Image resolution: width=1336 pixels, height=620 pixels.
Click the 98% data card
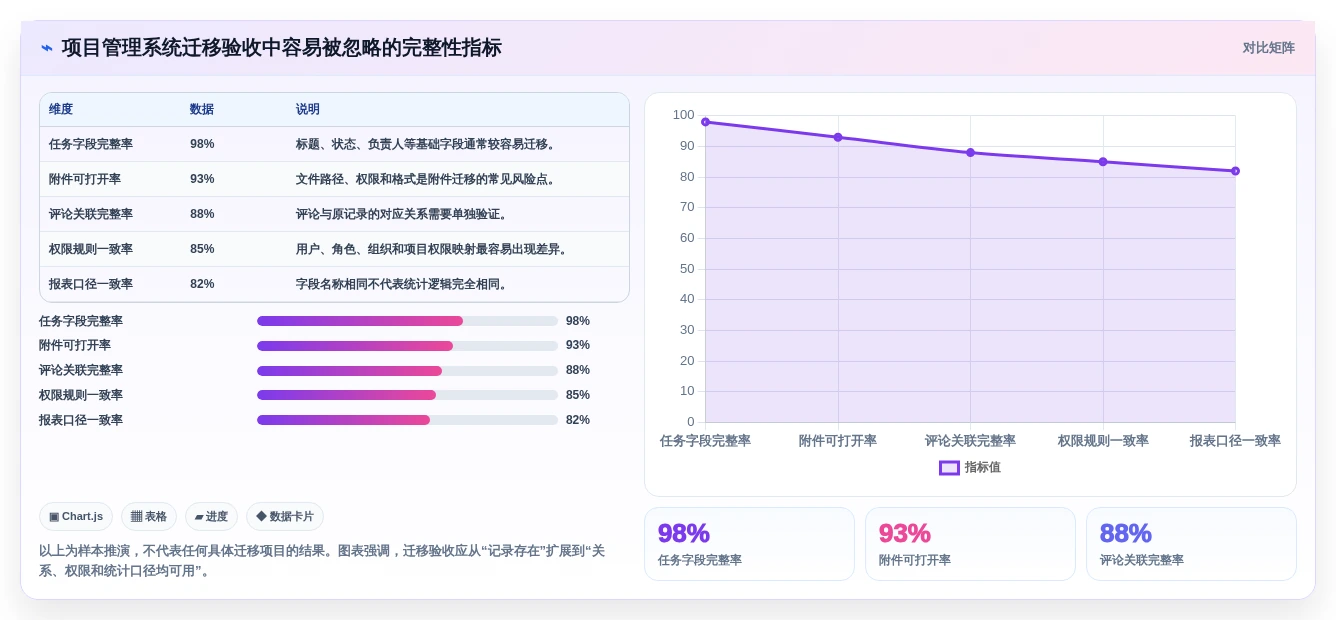749,544
